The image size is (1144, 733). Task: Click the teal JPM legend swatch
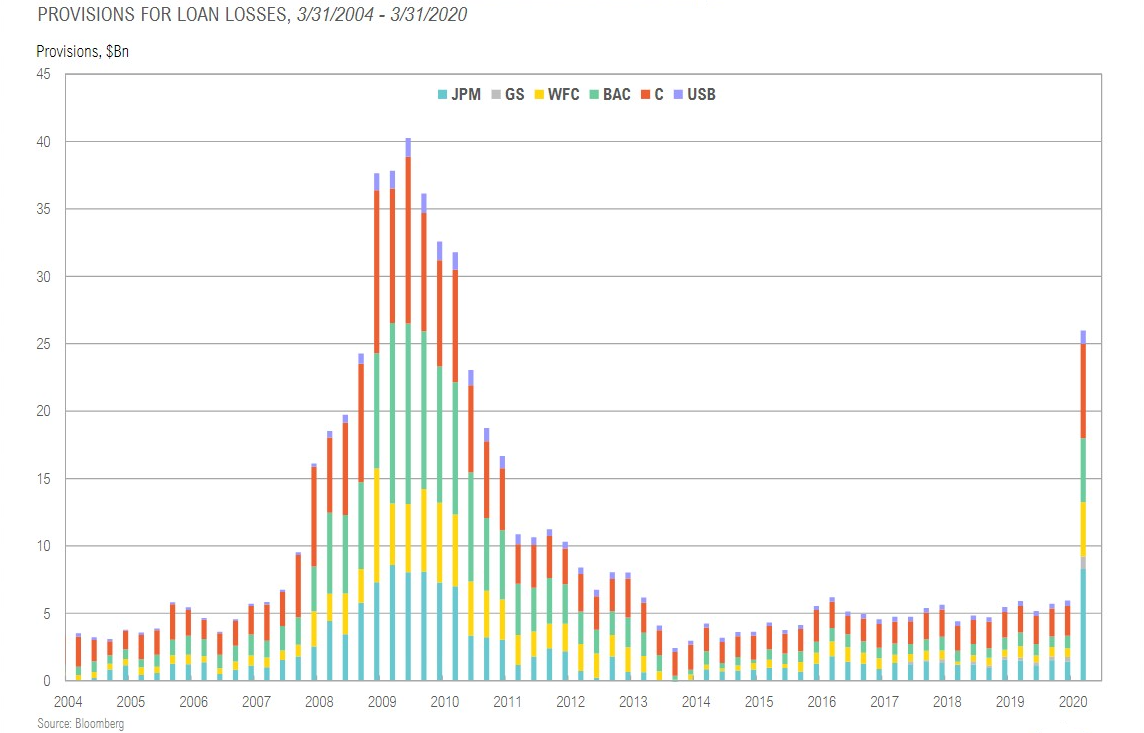pyautogui.click(x=442, y=96)
